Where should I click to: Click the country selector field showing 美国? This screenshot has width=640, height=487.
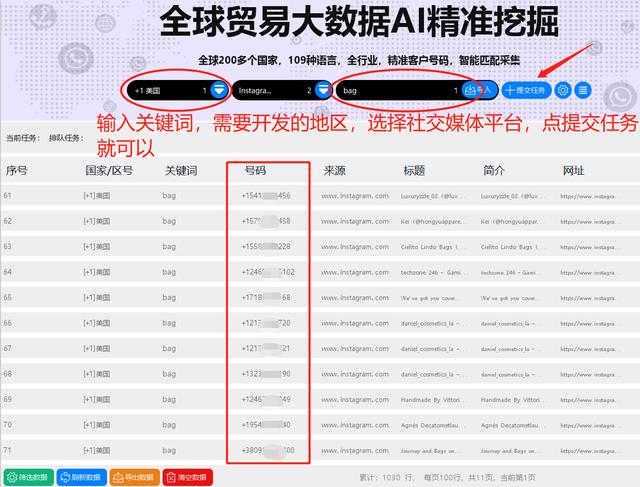165,90
